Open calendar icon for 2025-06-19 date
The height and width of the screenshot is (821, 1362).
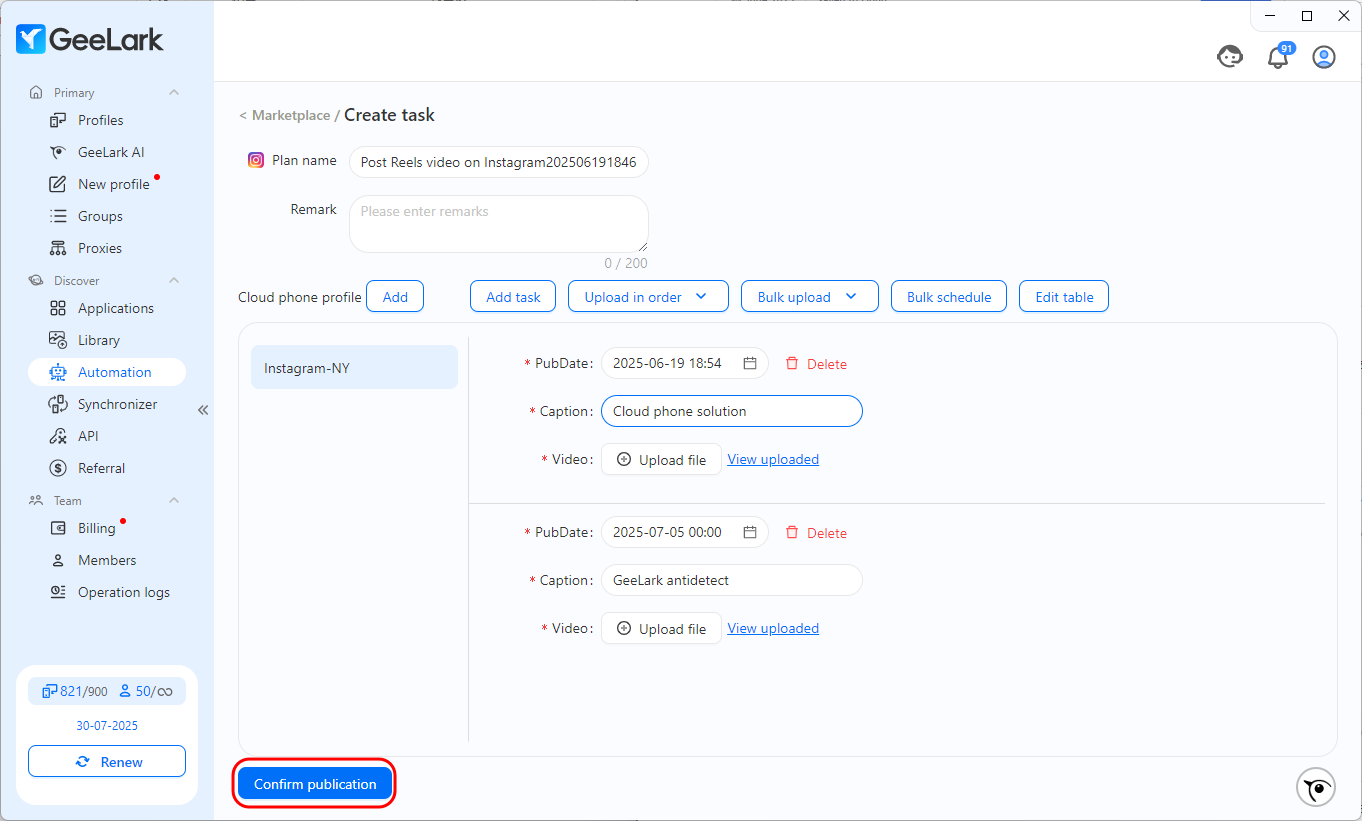[750, 363]
